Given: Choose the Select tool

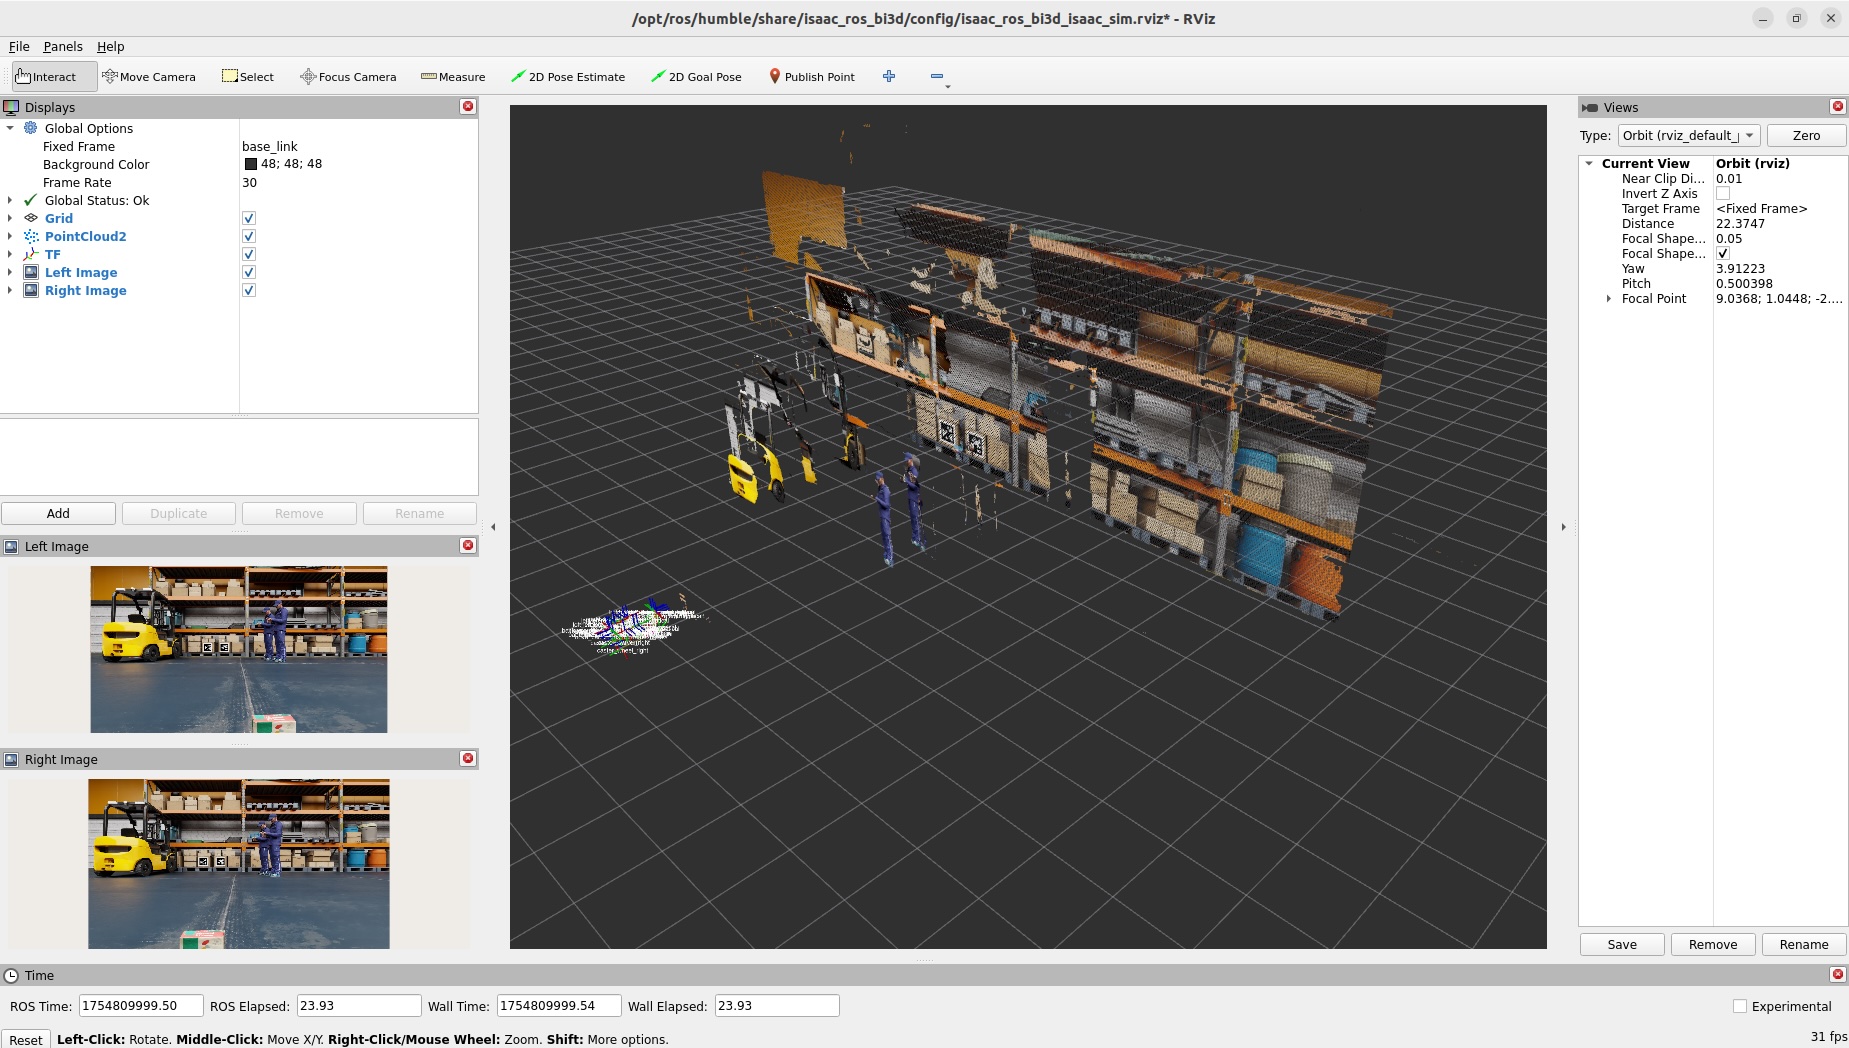Looking at the screenshot, I should (248, 77).
